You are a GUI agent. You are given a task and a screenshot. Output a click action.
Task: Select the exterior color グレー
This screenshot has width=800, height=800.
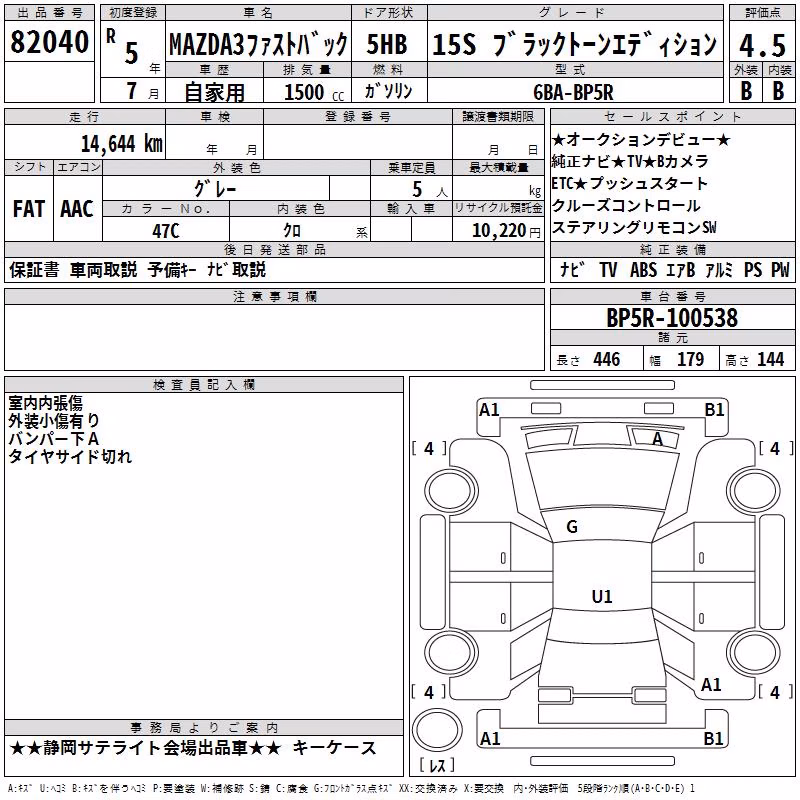pyautogui.click(x=215, y=189)
